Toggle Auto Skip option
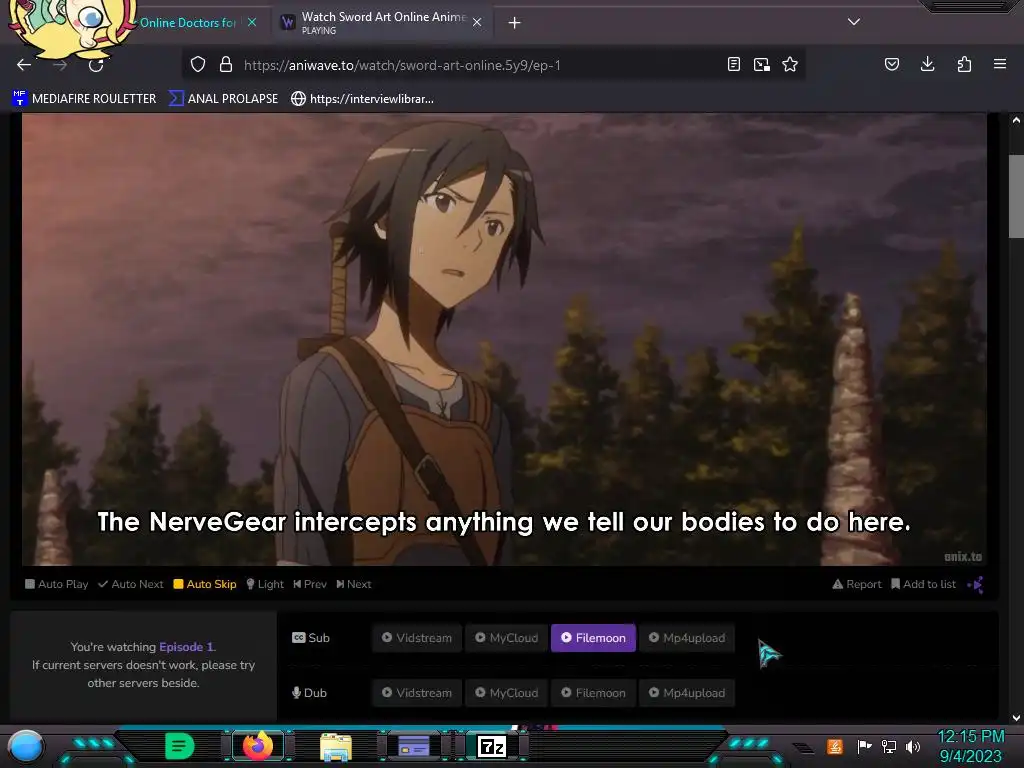The height and width of the screenshot is (768, 1024). coord(205,584)
